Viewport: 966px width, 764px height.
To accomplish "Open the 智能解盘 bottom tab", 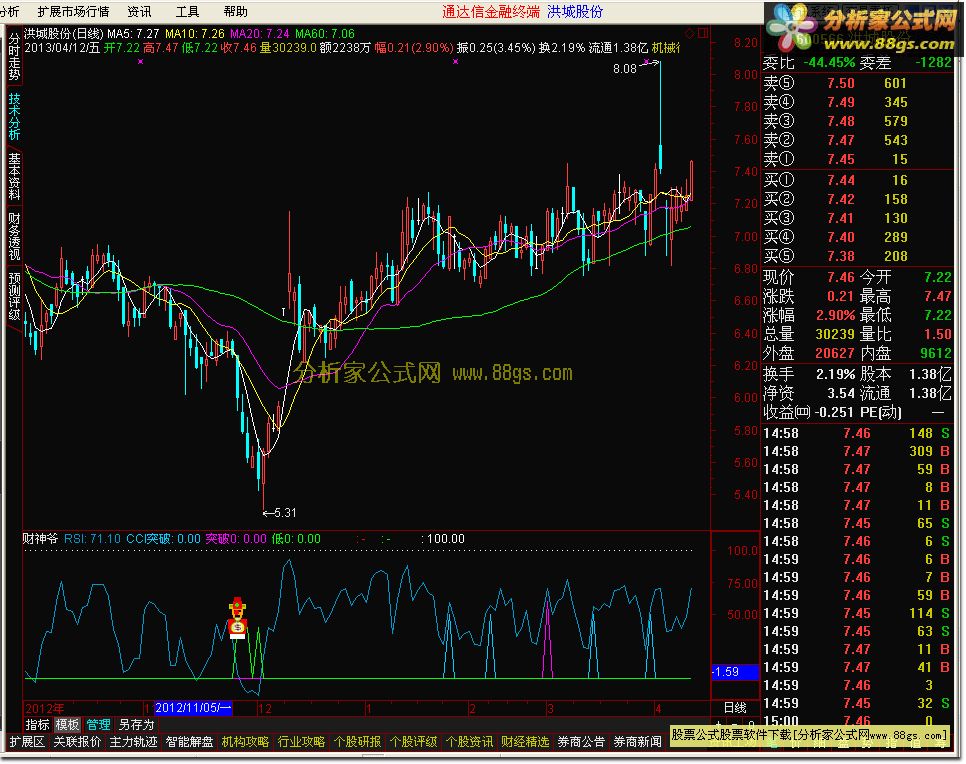I will point(189,742).
